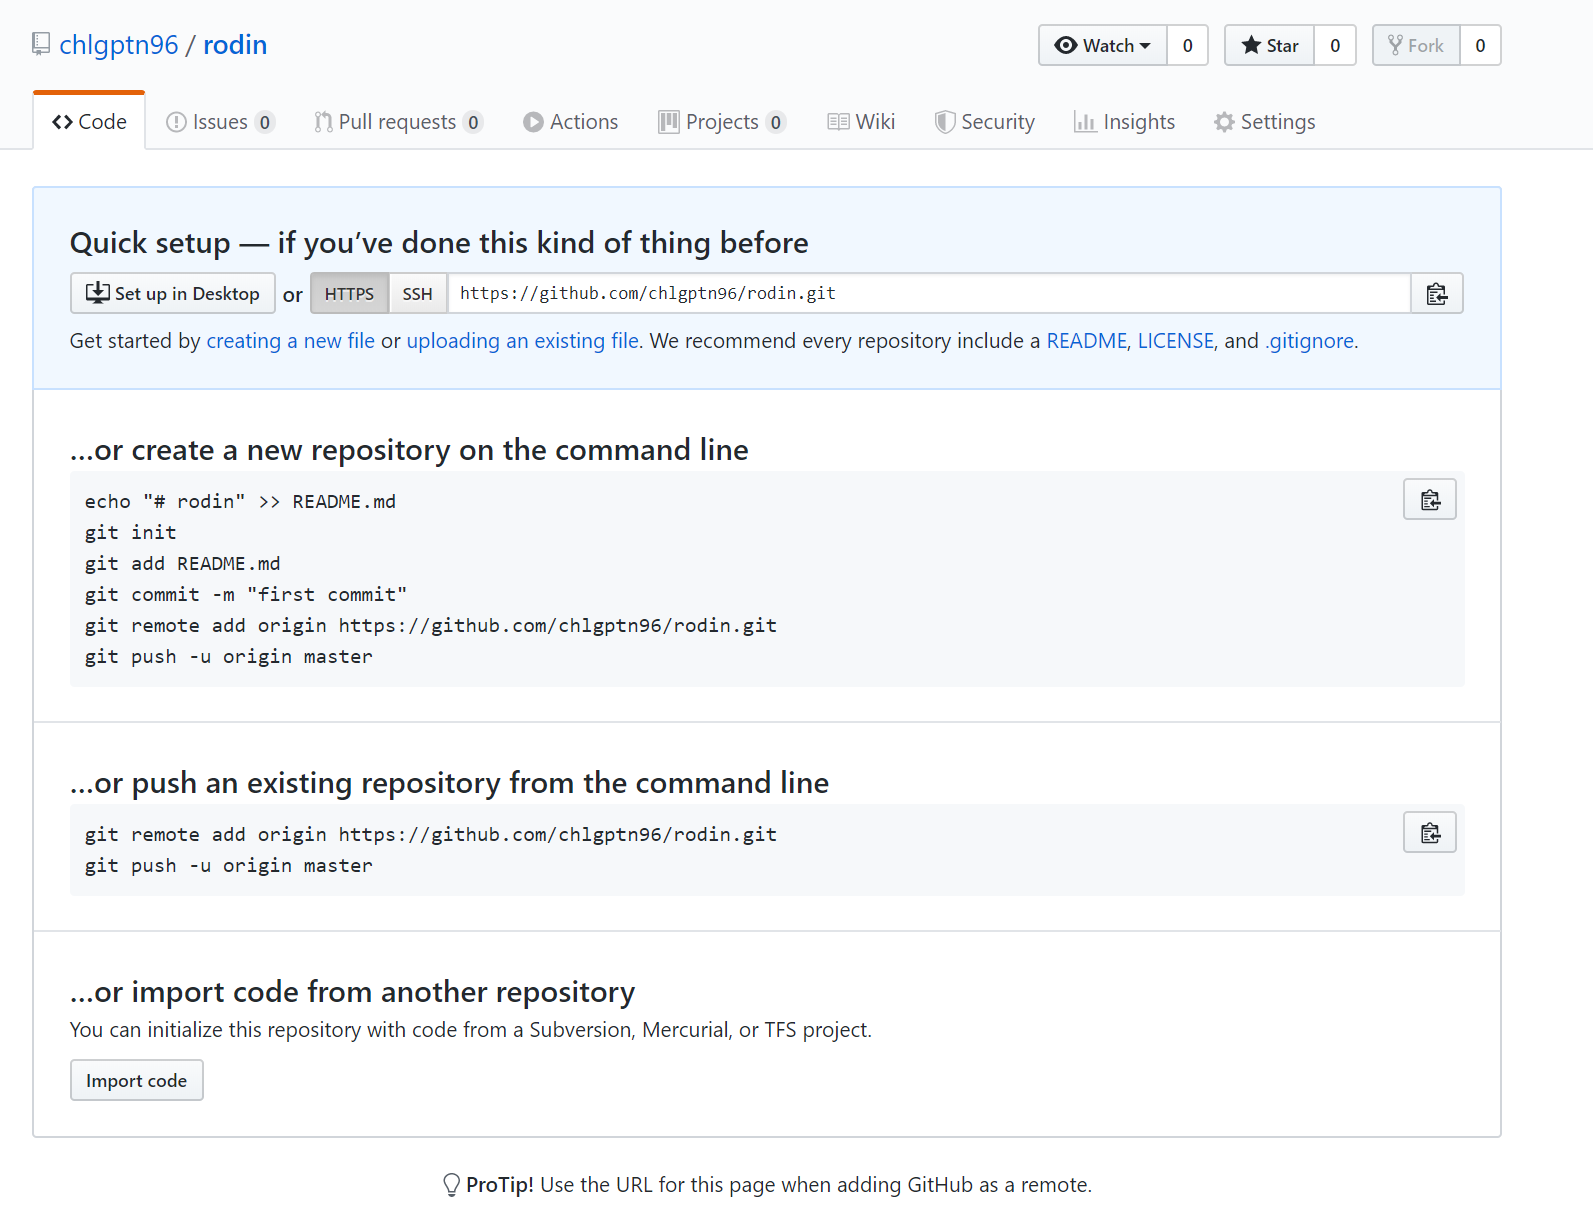This screenshot has width=1593, height=1226.
Task: Open the Projects tab
Action: (x=722, y=122)
